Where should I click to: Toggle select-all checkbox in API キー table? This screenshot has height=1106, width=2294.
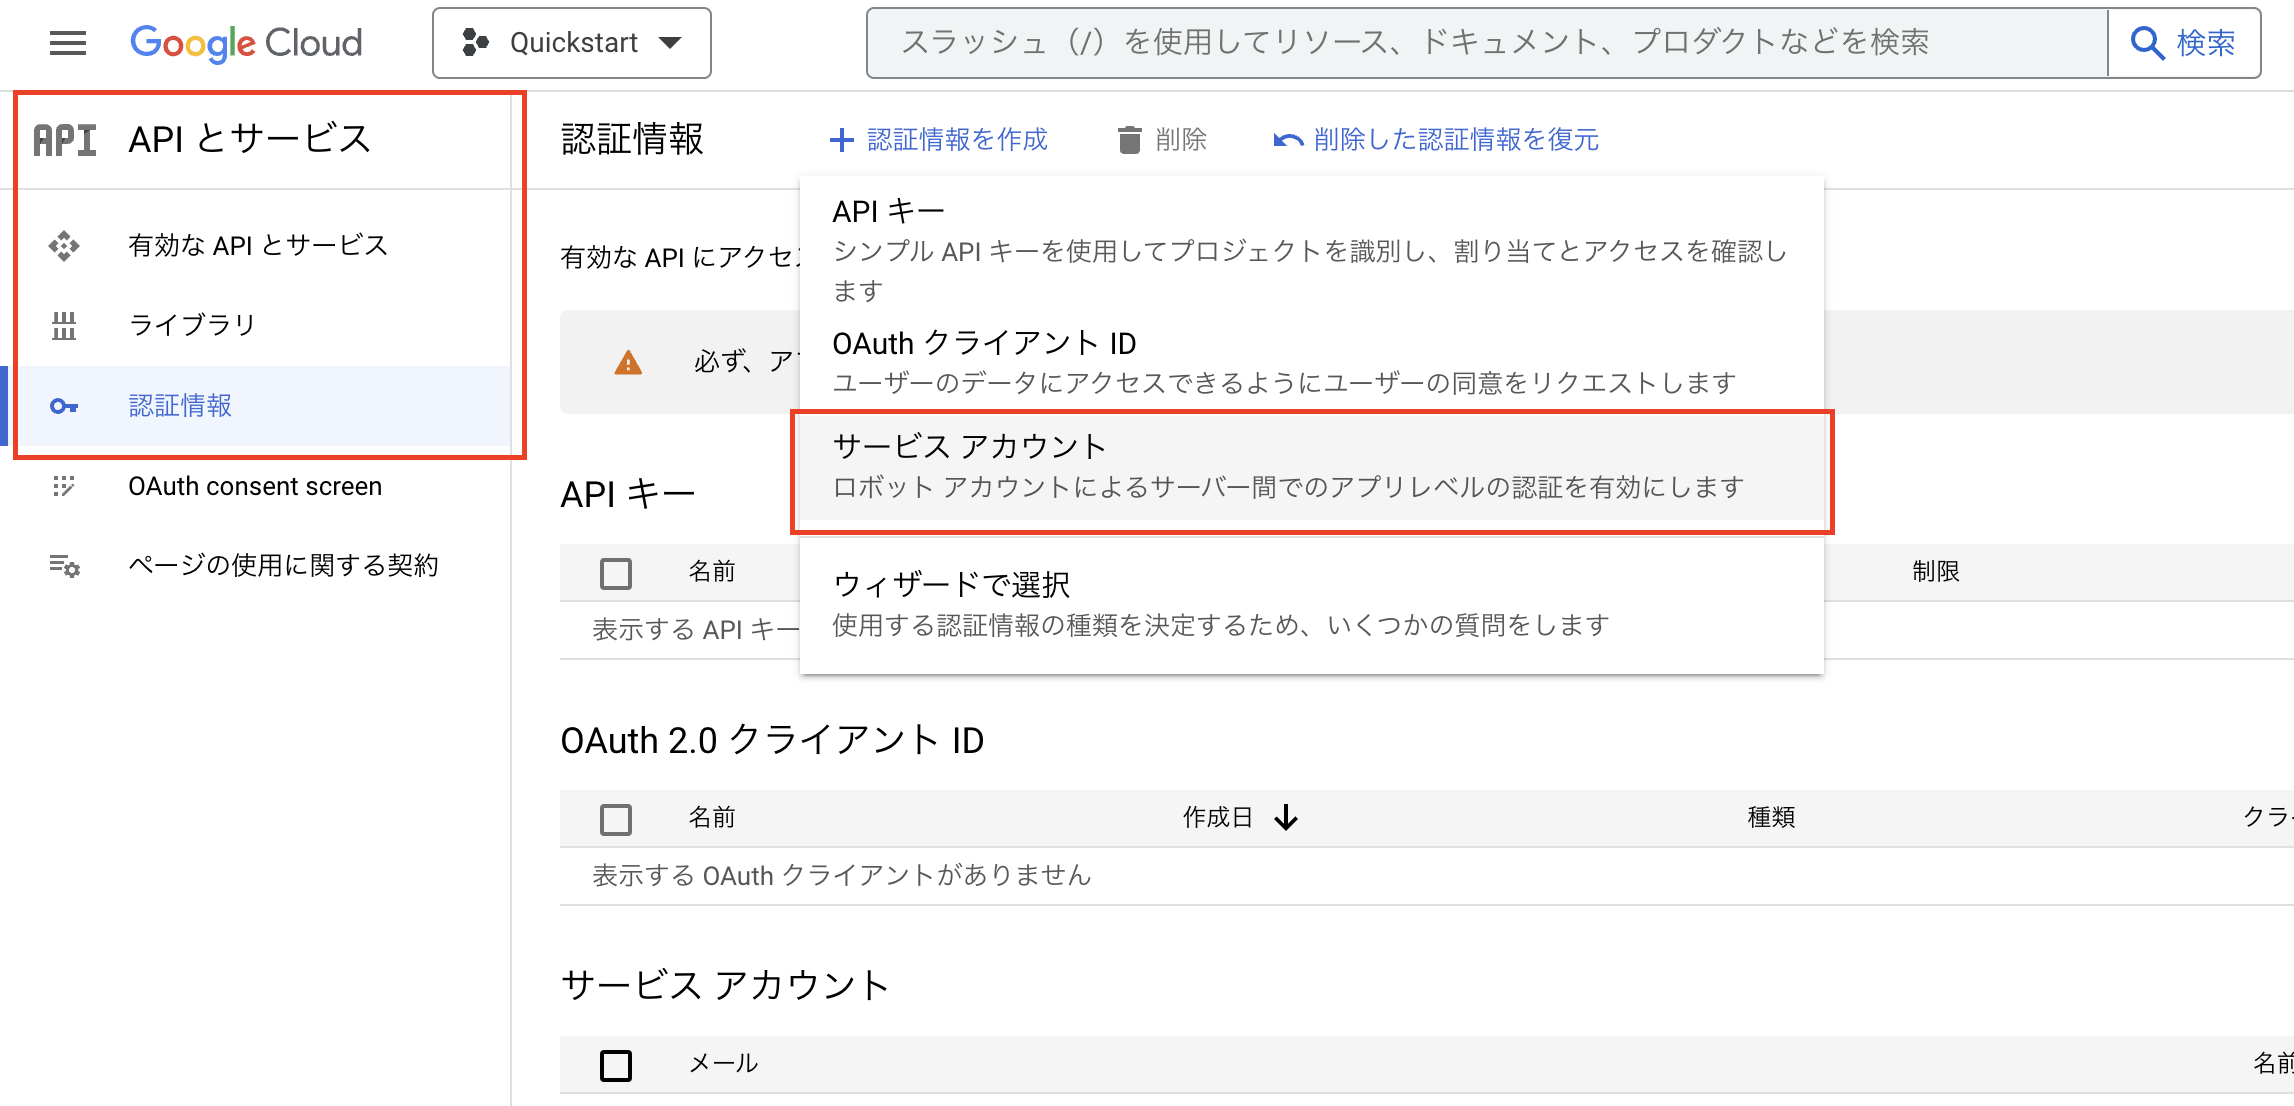coord(616,573)
